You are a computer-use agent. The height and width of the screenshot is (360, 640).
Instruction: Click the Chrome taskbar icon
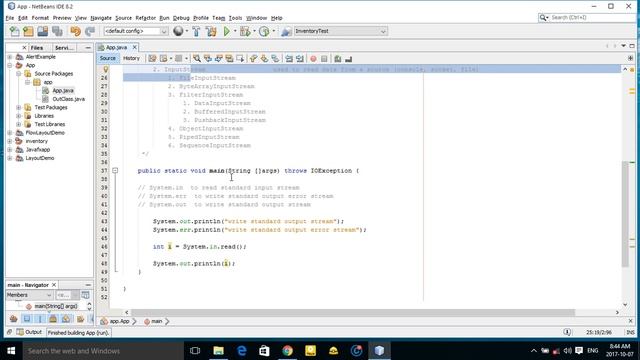point(288,351)
